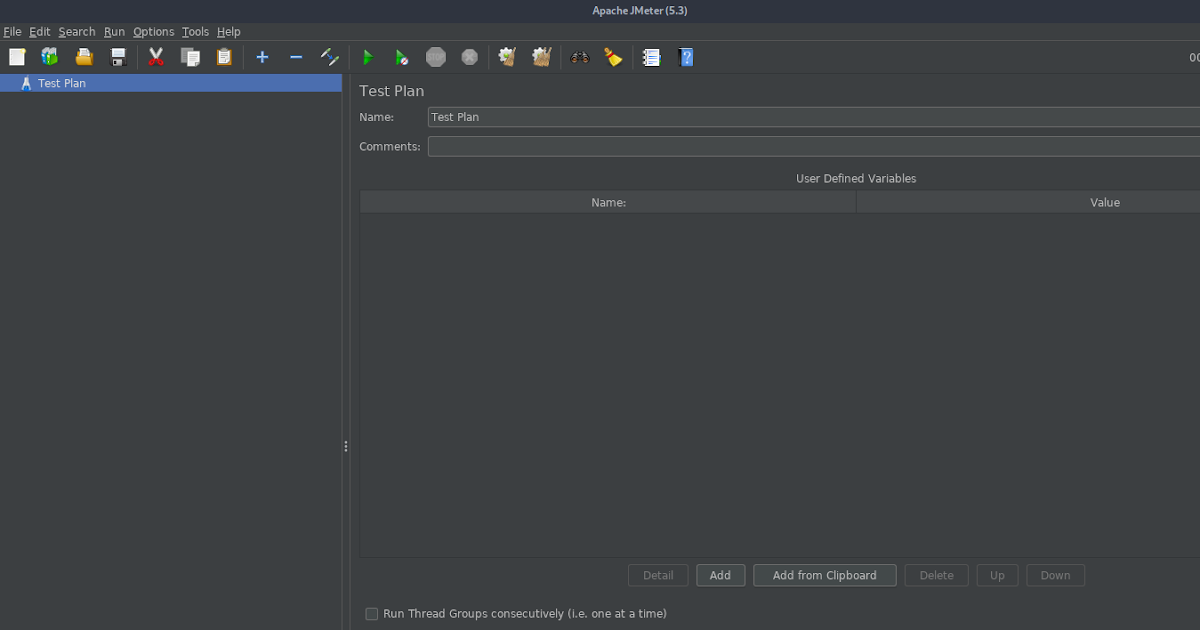Focus the test plan Name field
The width and height of the screenshot is (1200, 630).
coord(814,117)
